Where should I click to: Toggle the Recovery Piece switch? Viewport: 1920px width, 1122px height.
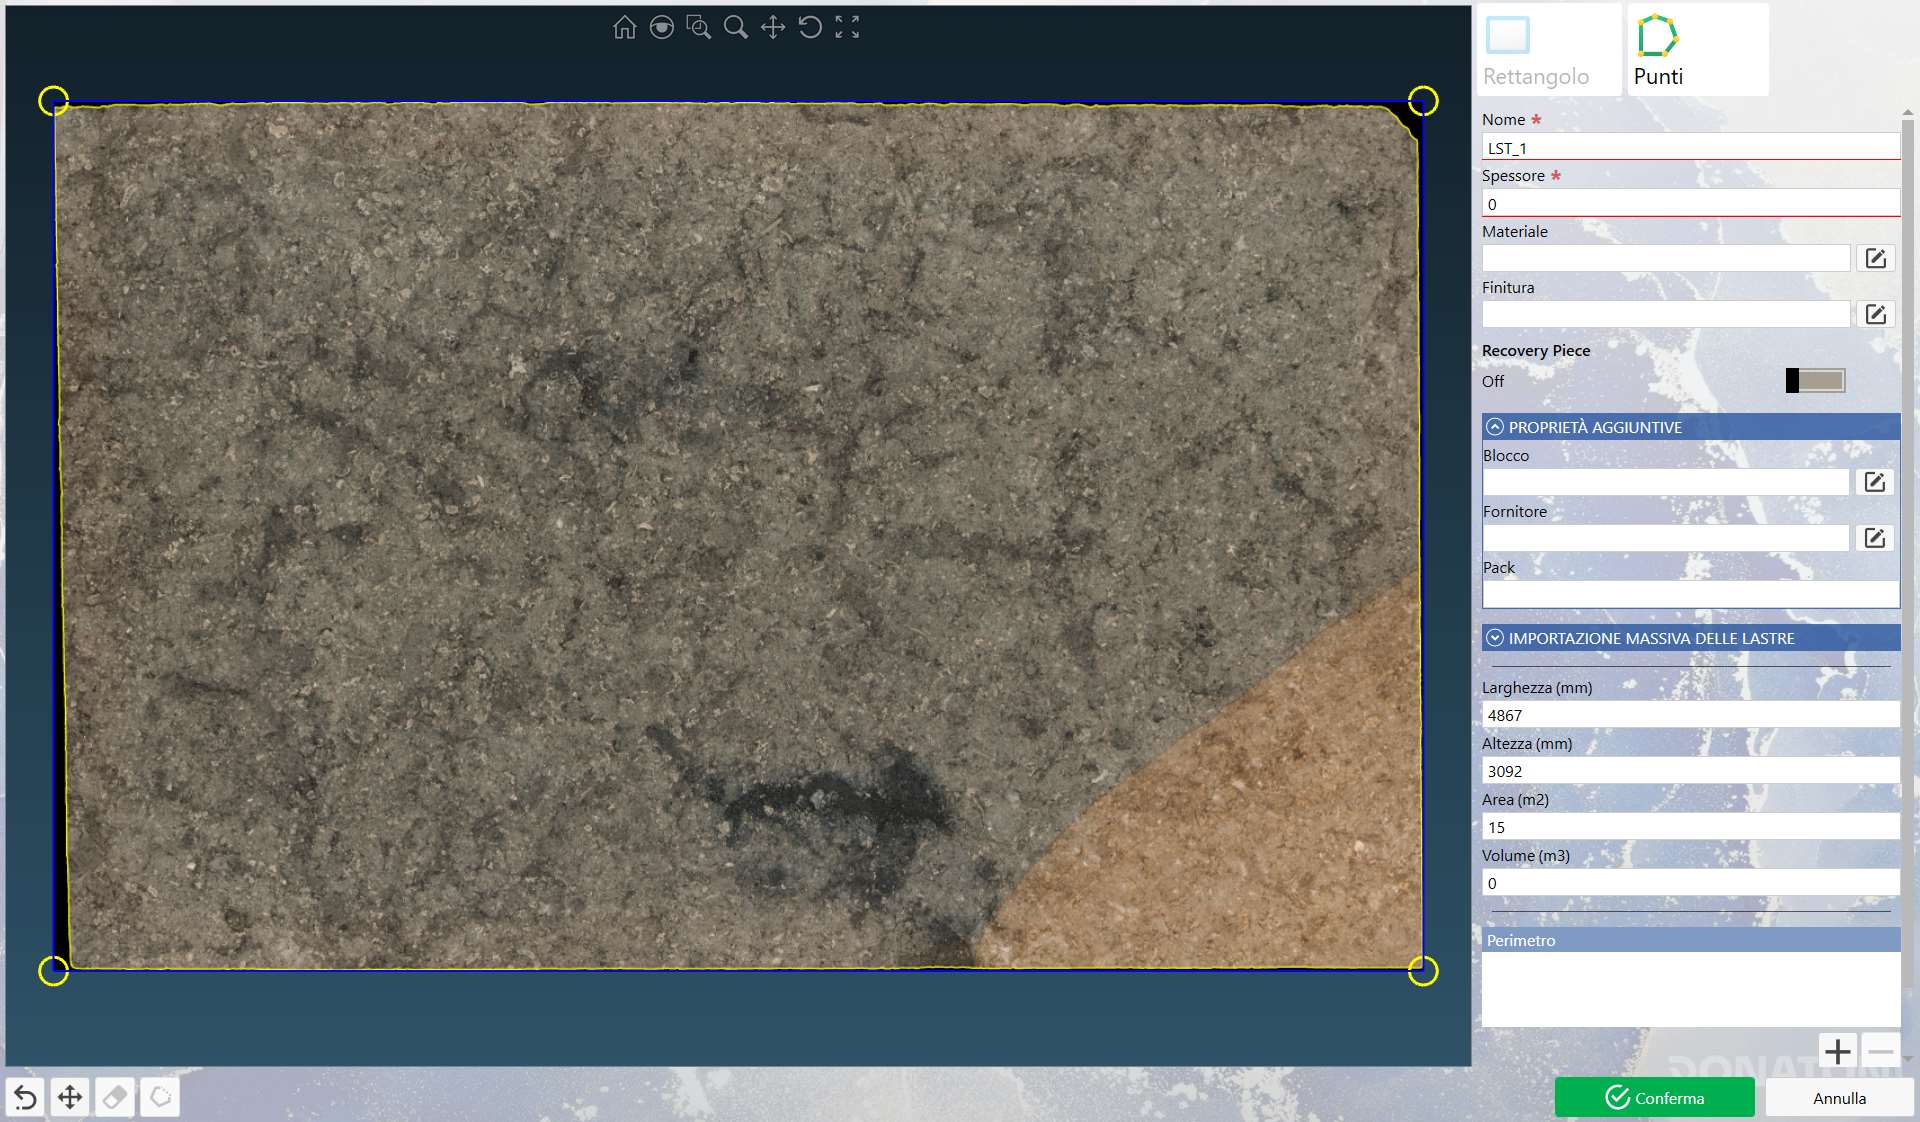point(1815,381)
